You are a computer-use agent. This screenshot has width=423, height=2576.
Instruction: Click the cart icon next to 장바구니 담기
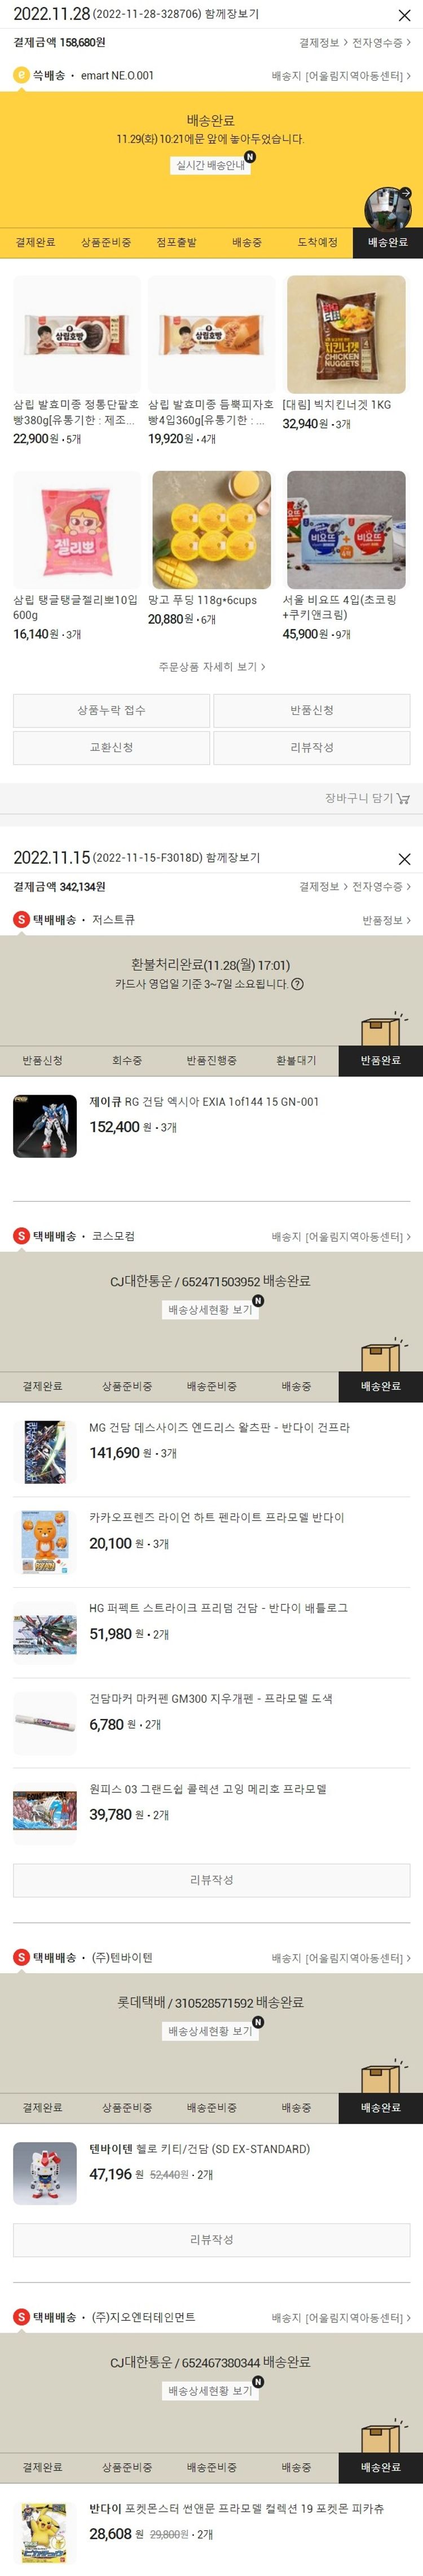point(404,798)
